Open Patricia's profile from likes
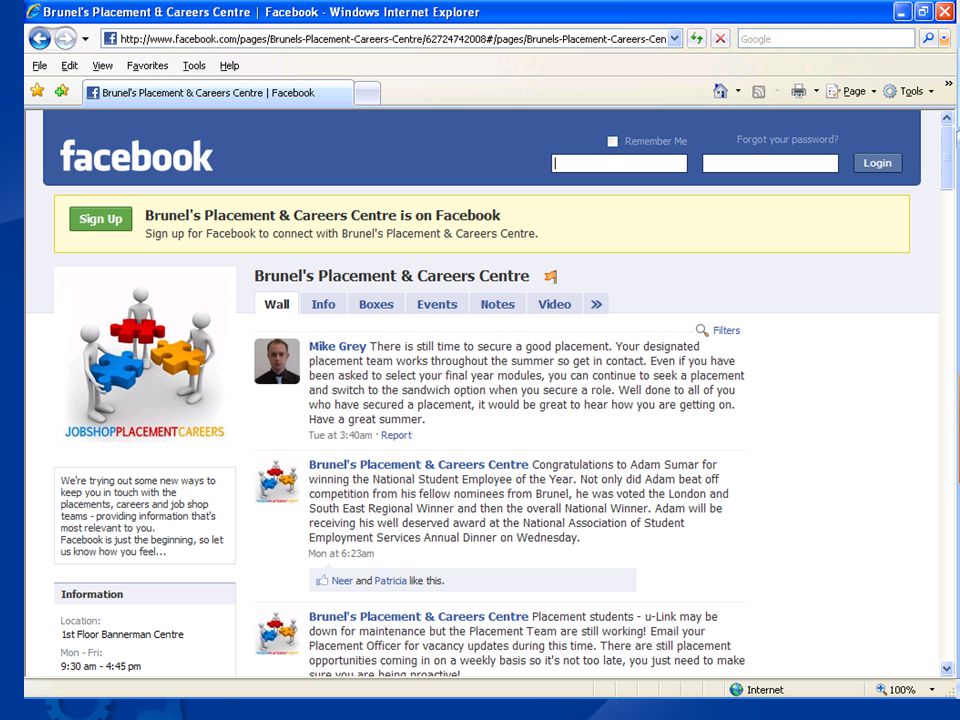Image resolution: width=960 pixels, height=720 pixels. (390, 580)
